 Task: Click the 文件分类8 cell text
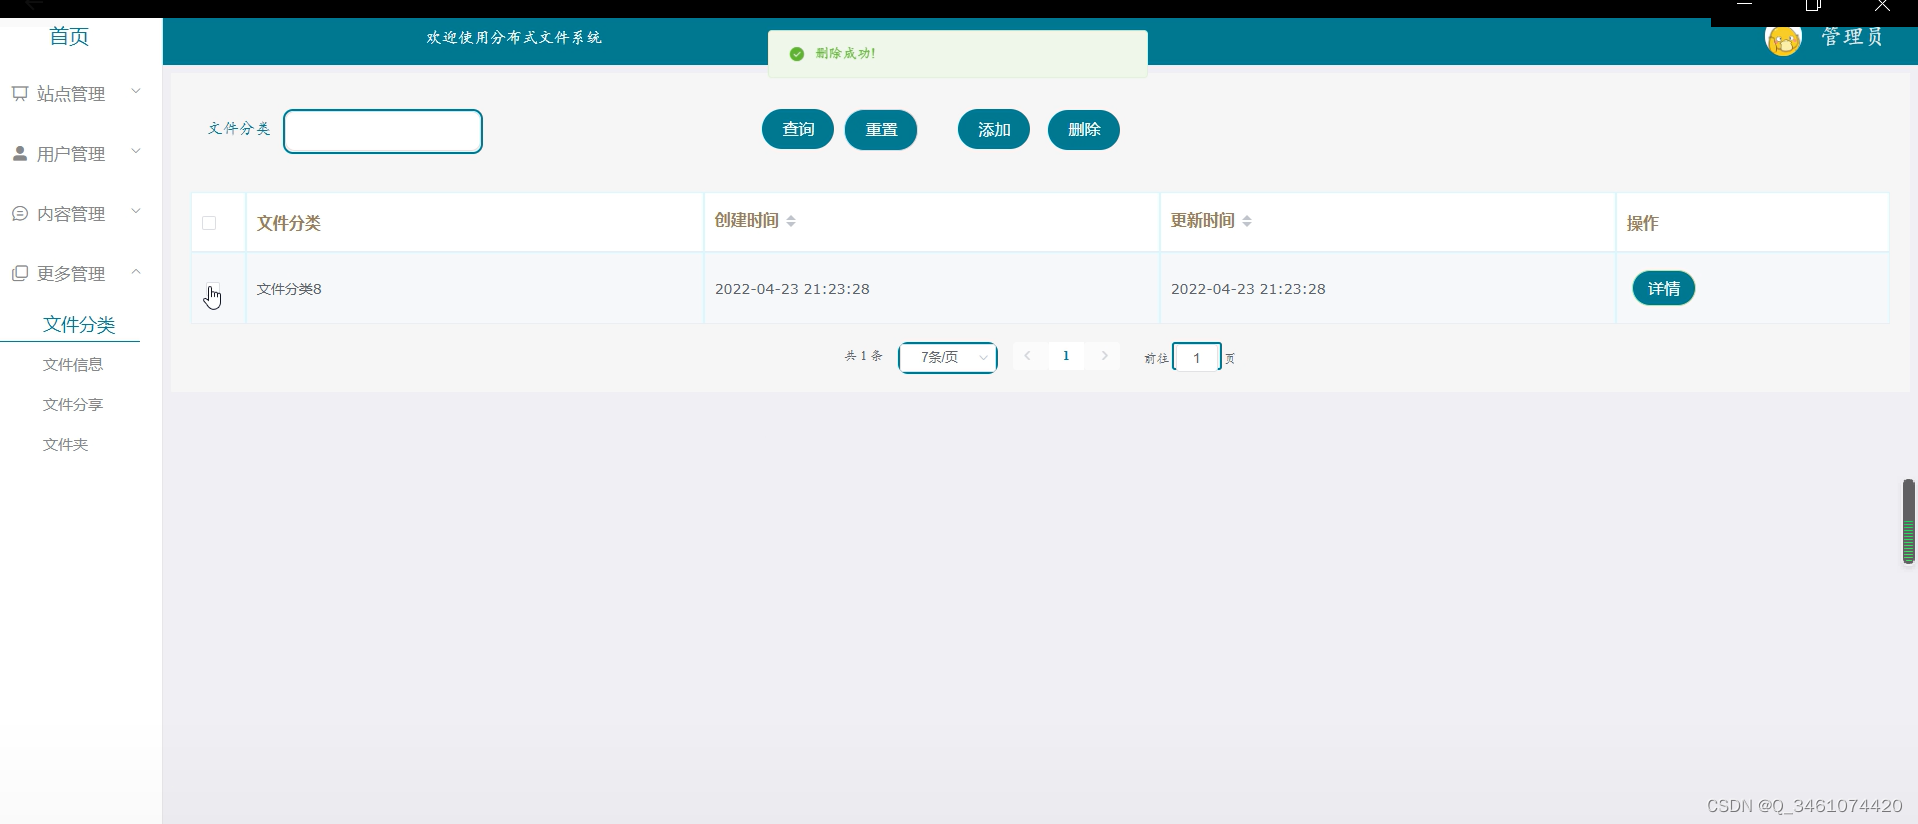[289, 289]
